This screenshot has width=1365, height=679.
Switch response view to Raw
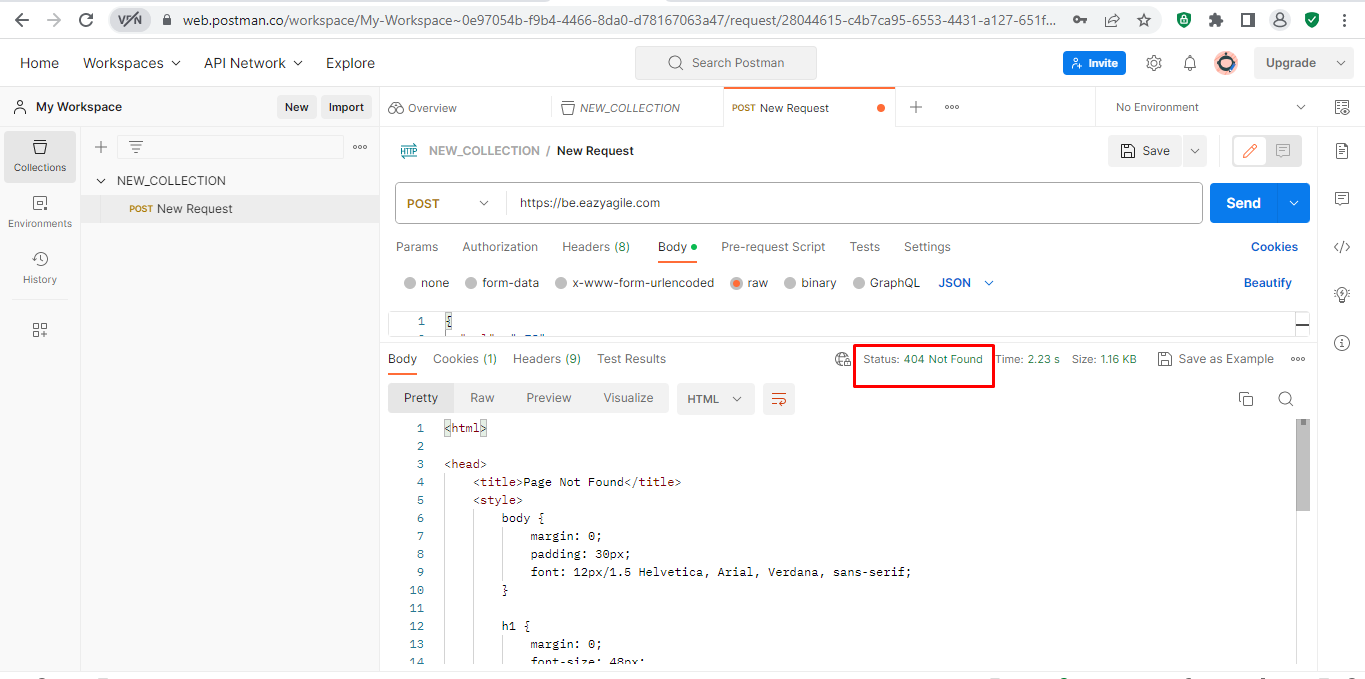(482, 398)
